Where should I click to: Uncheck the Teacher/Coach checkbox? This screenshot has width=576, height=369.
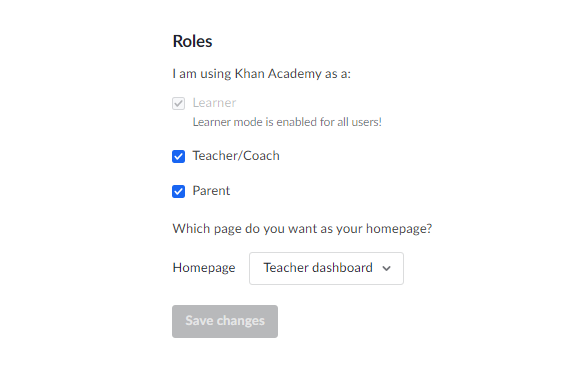click(179, 156)
